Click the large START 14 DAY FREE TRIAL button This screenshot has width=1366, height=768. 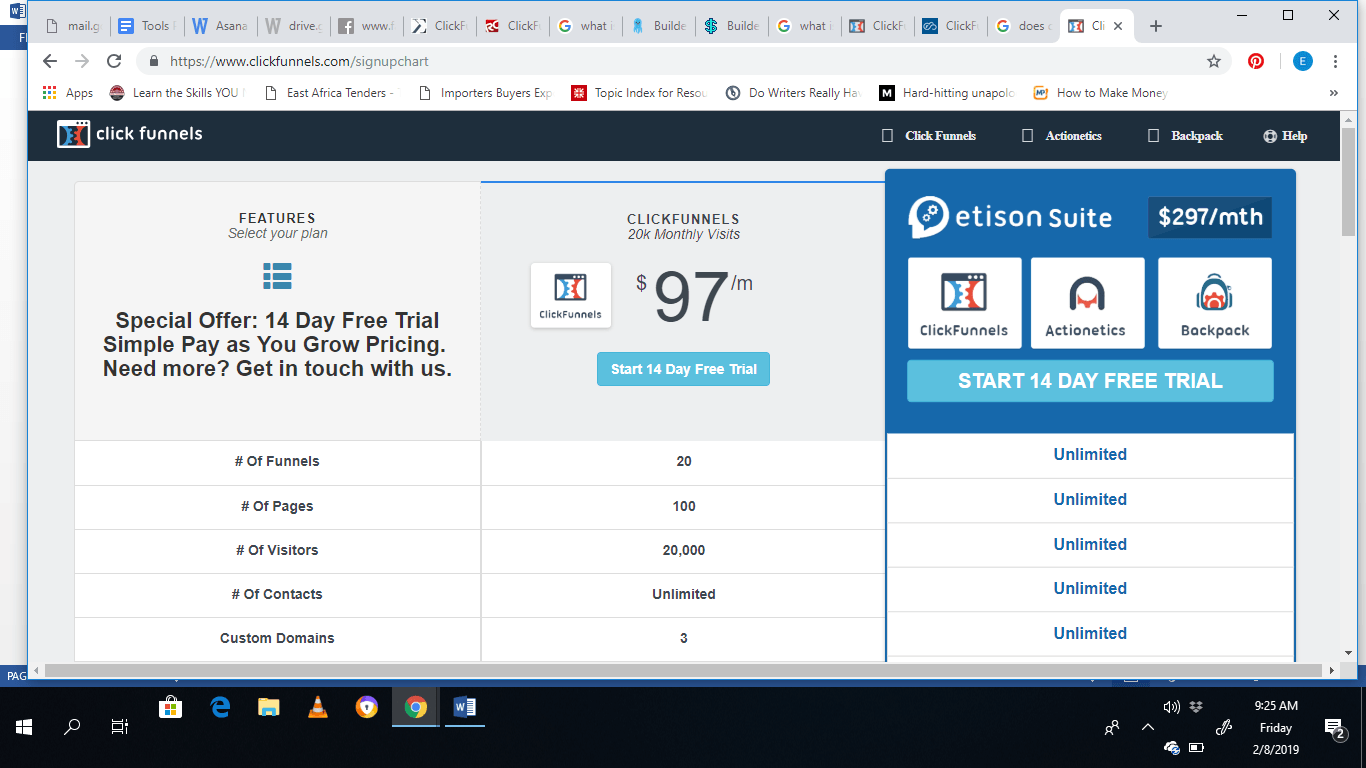(x=1090, y=381)
